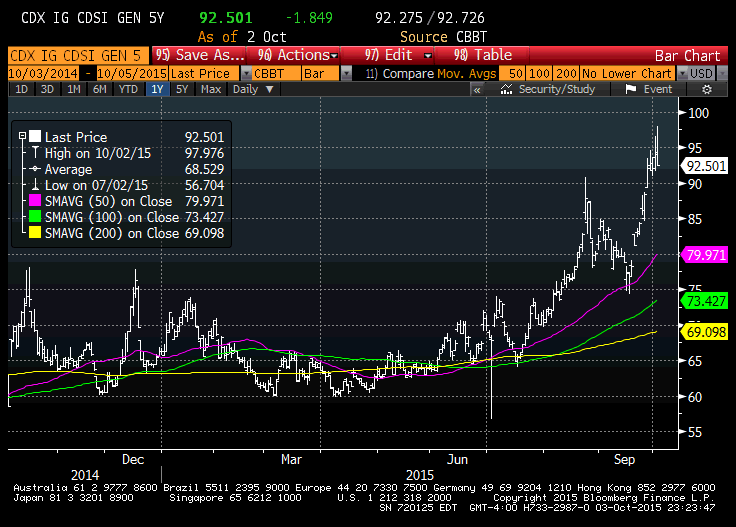The image size is (736, 527).
Task: Select the 1Y time range
Action: [157, 89]
